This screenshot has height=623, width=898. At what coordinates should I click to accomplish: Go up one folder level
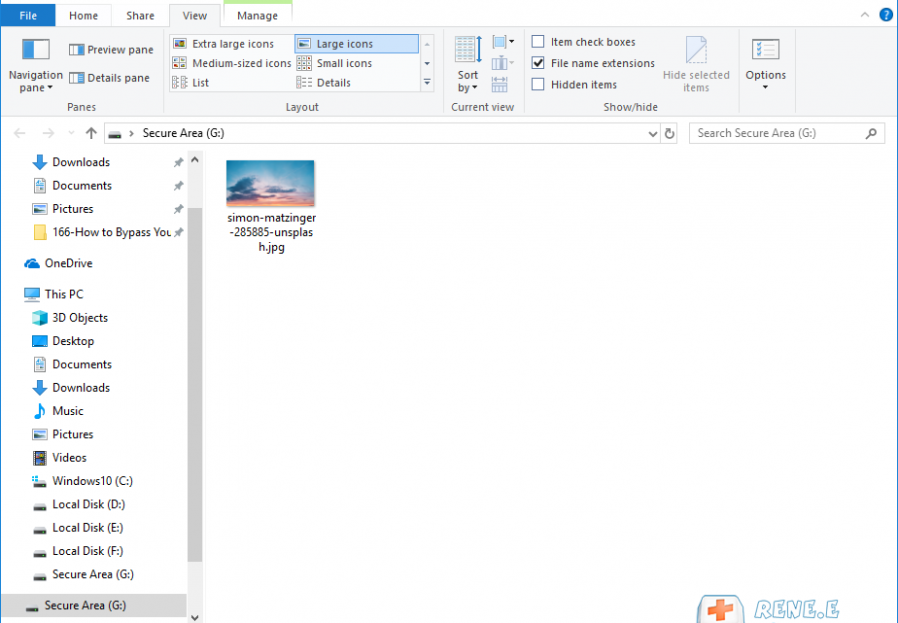[91, 133]
